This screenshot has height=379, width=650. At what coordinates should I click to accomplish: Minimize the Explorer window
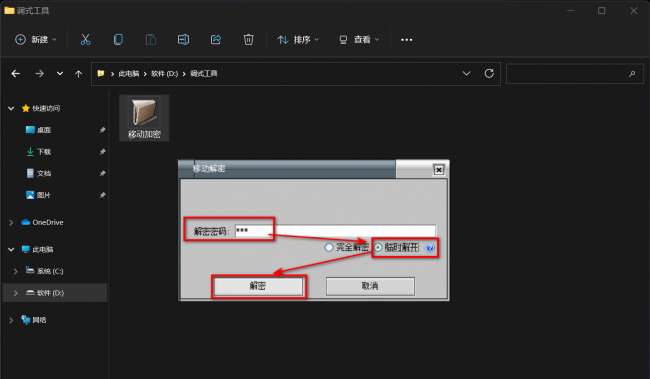point(570,11)
